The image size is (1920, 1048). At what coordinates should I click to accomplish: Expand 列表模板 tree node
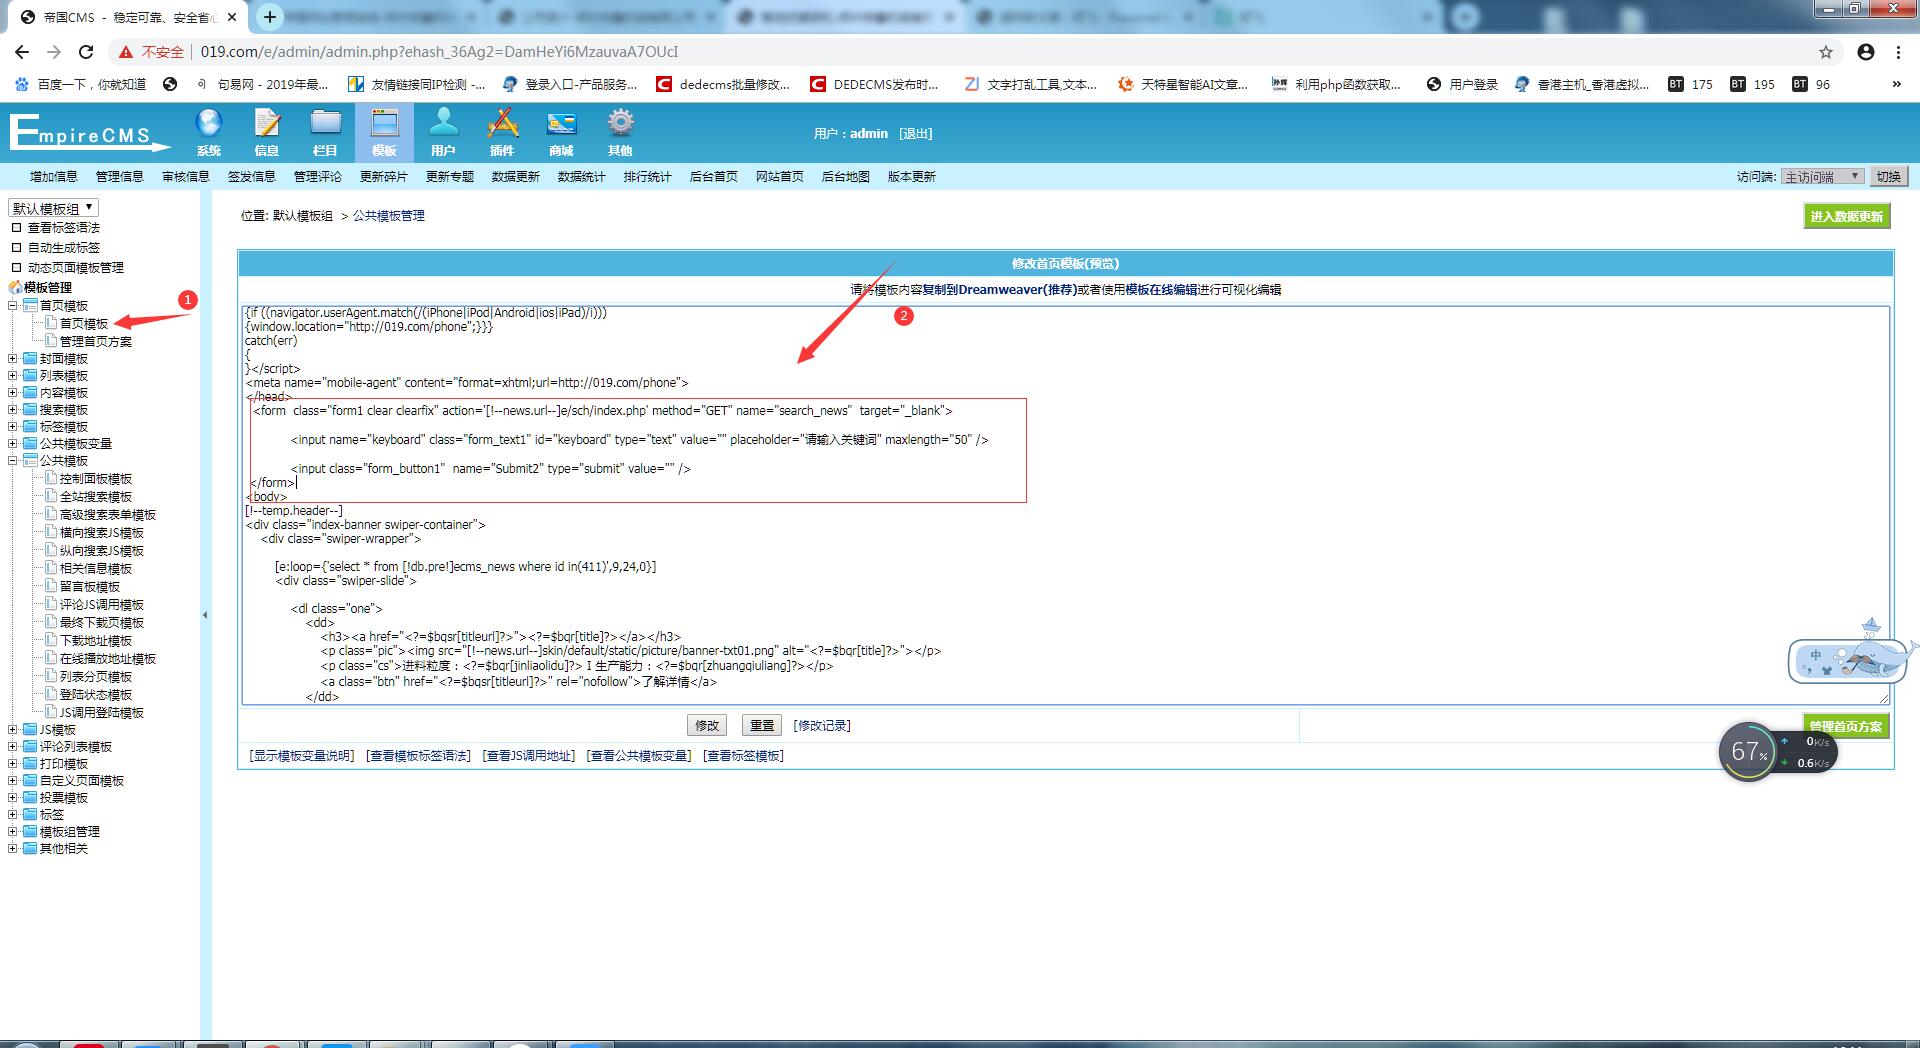coord(13,375)
